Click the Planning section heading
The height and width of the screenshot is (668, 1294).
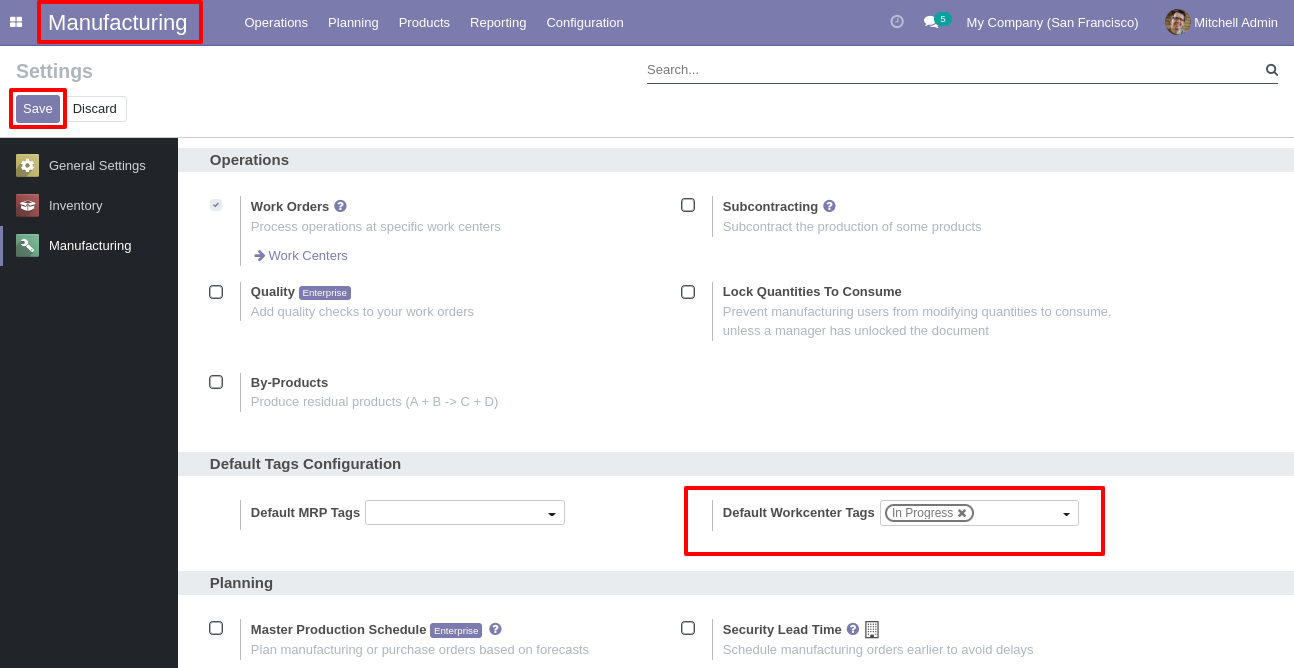[x=241, y=583]
